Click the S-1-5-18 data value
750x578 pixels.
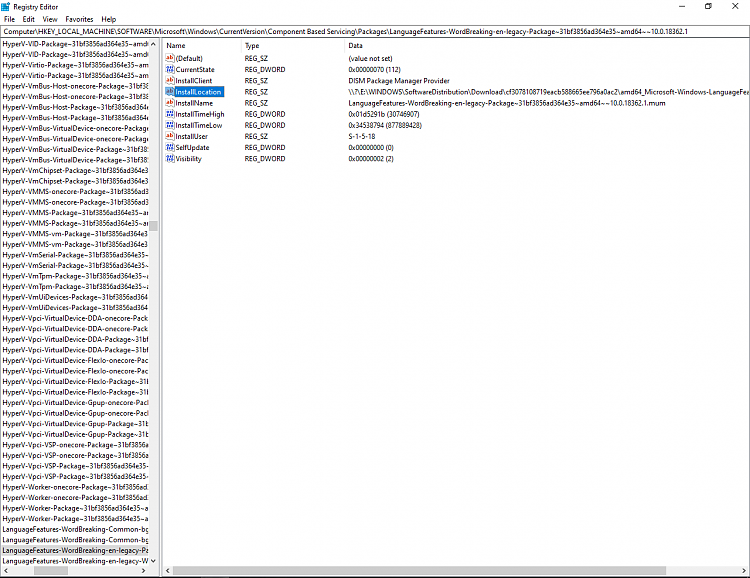tap(362, 136)
